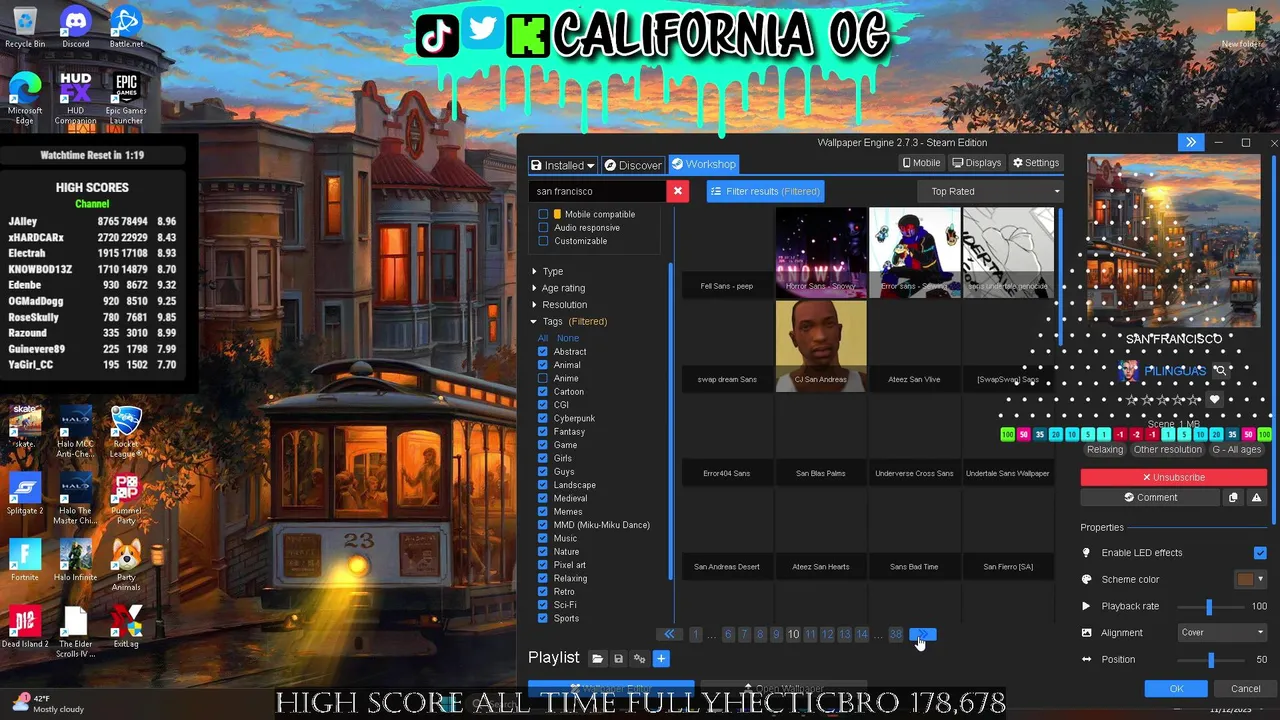The image size is (1280, 720).
Task: Favorite the wallpaper using the heart icon
Action: click(x=1214, y=400)
